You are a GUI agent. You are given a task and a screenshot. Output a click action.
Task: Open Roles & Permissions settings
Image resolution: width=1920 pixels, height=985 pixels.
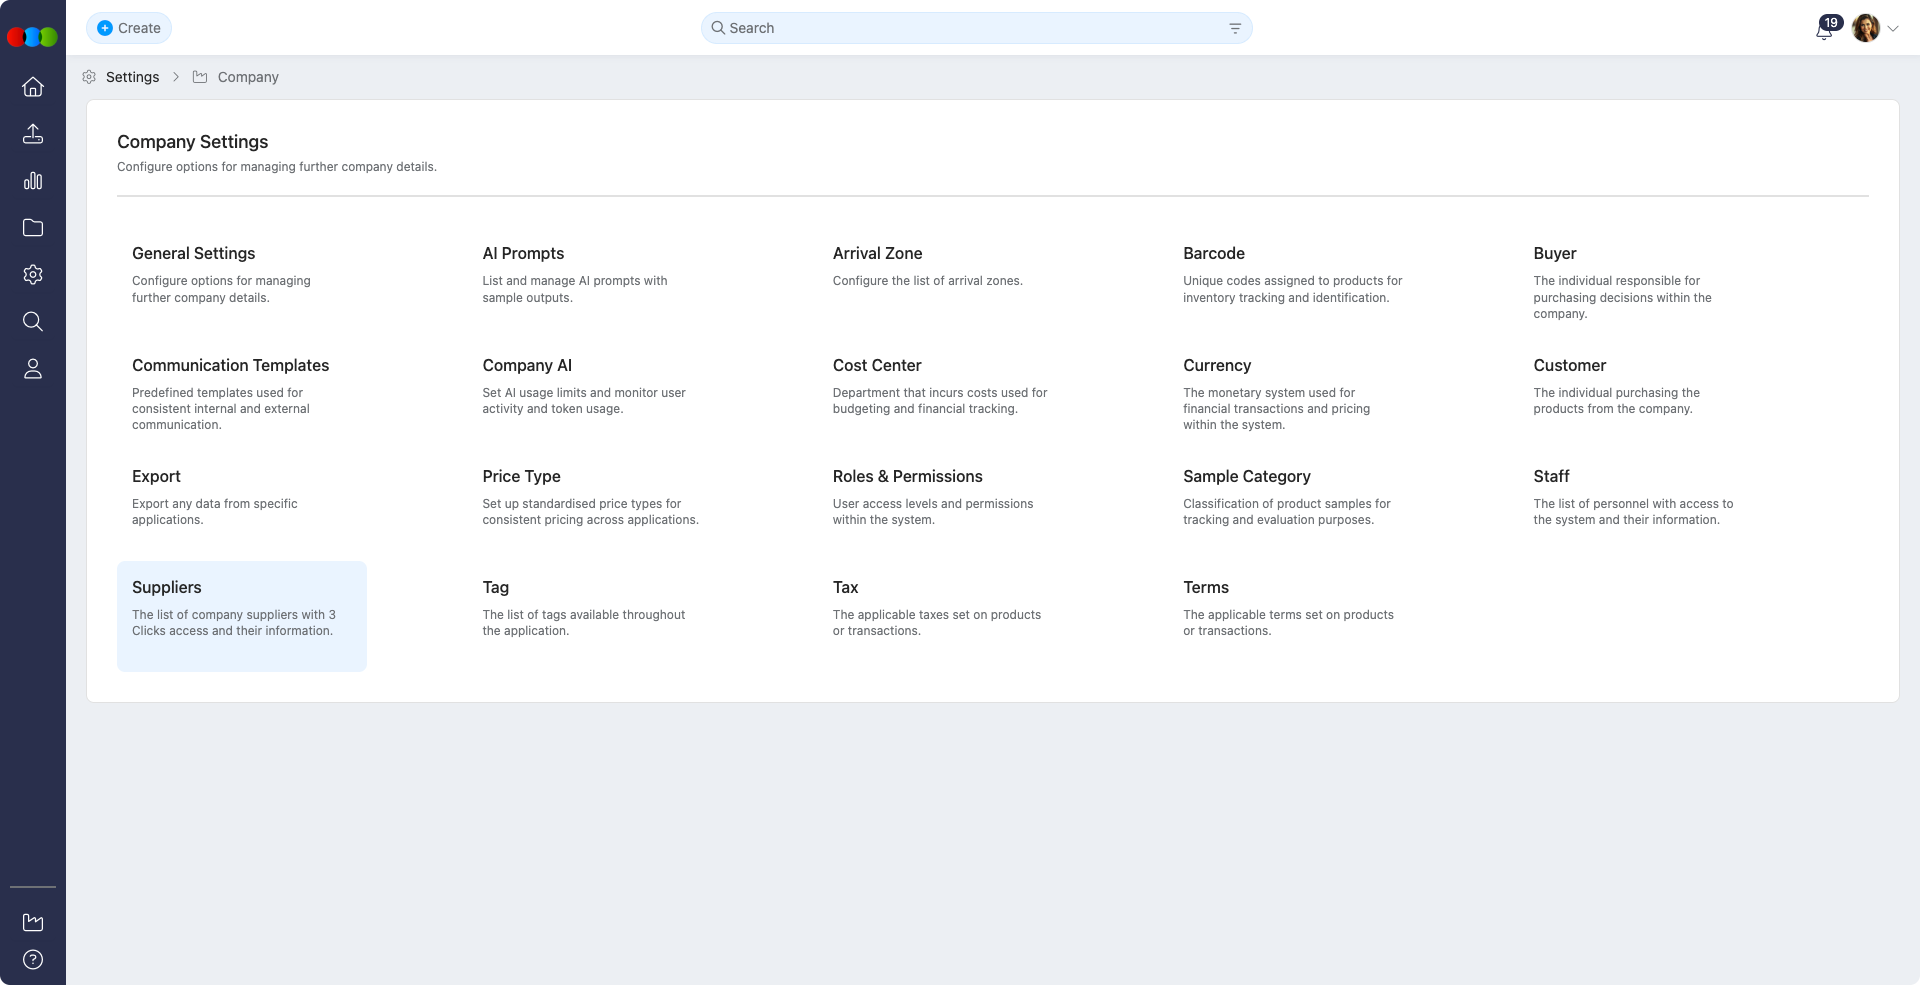(x=907, y=477)
